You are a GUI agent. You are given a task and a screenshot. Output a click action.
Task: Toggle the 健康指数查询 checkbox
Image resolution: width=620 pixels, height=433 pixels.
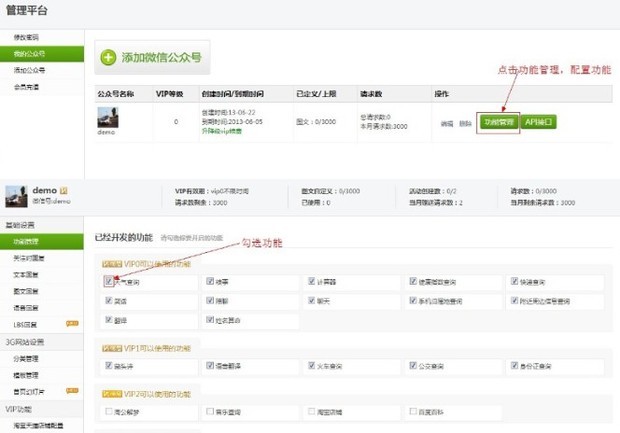(x=413, y=281)
